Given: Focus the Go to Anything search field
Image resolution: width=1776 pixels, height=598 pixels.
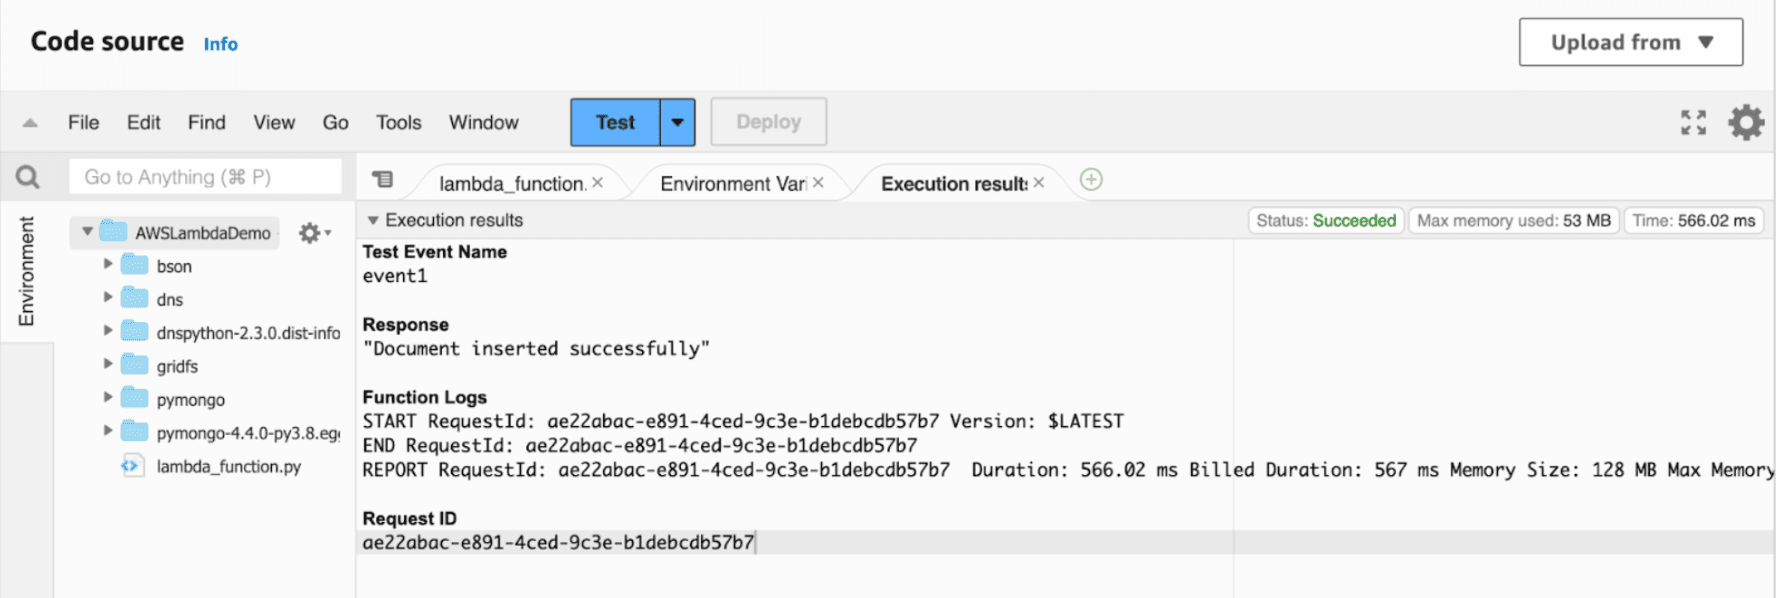Looking at the screenshot, I should pos(205,177).
